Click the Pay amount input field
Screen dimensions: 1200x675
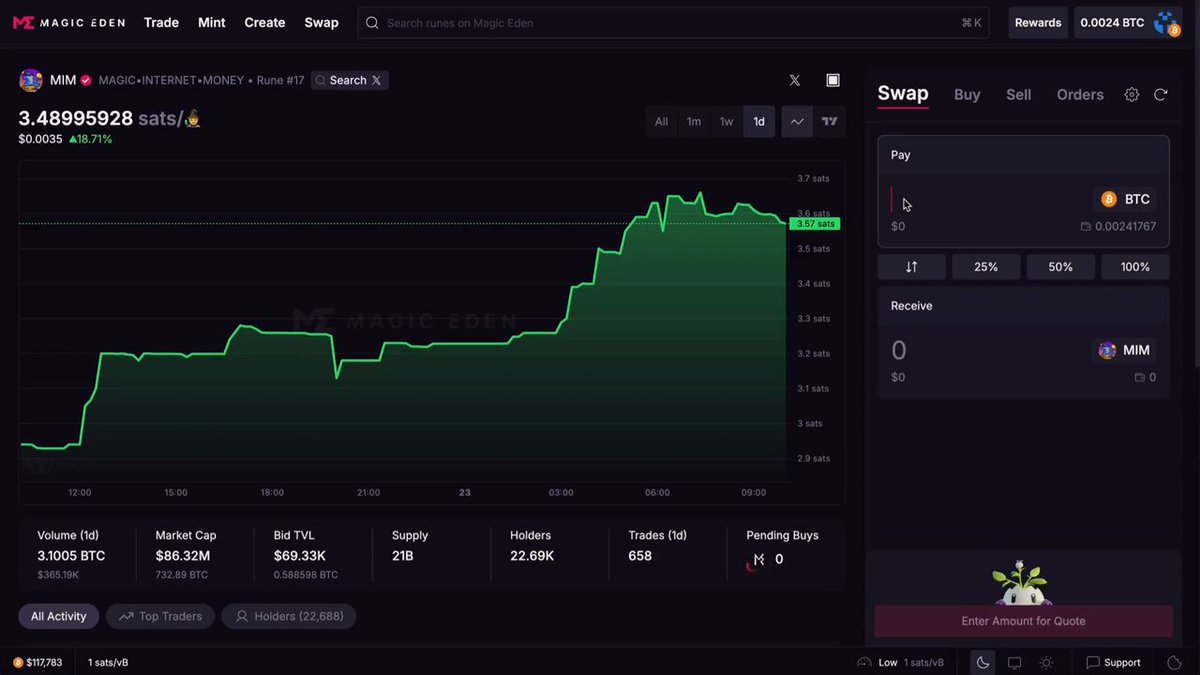[985, 200]
